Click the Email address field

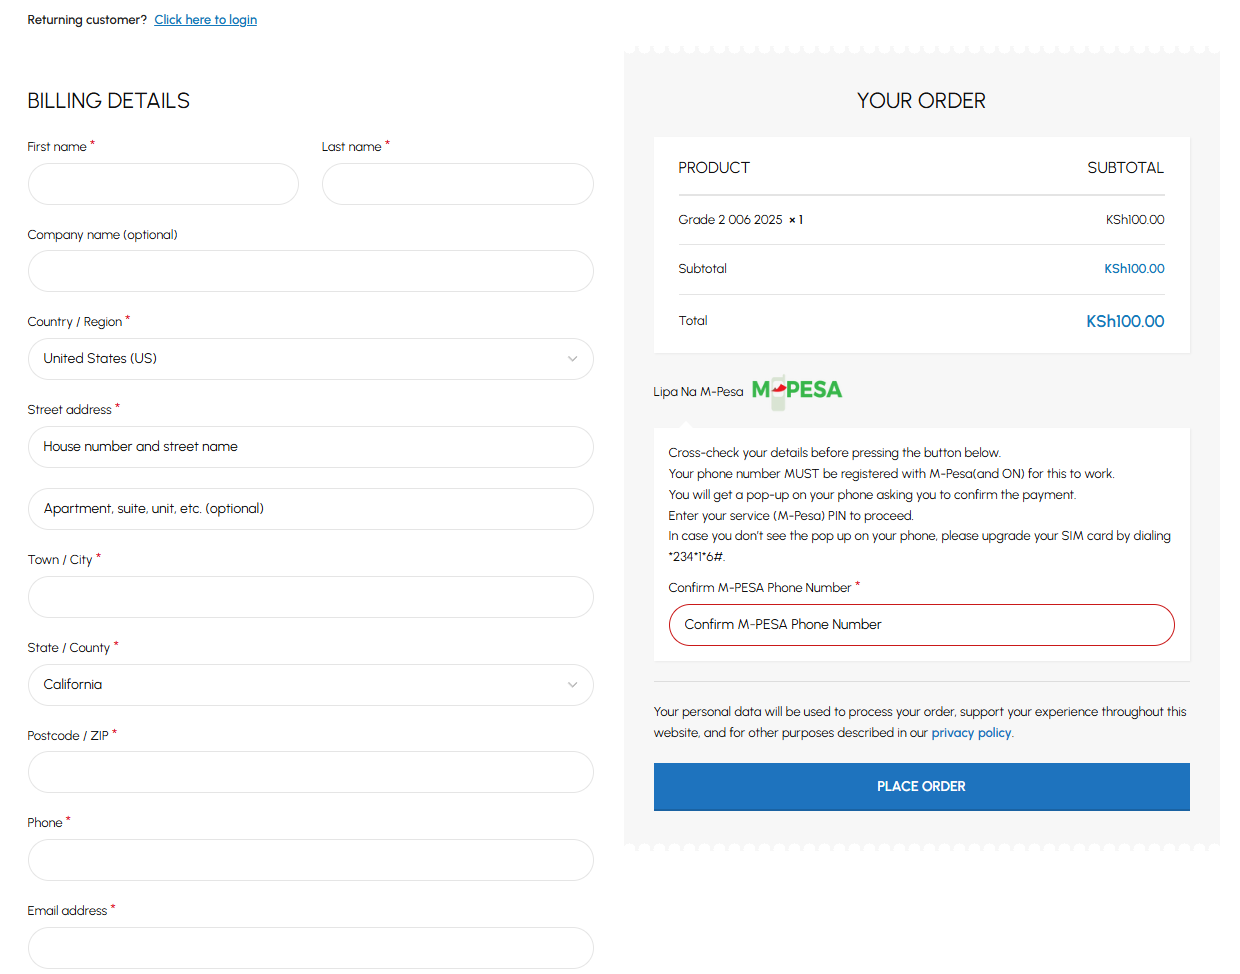pyautogui.click(x=310, y=947)
